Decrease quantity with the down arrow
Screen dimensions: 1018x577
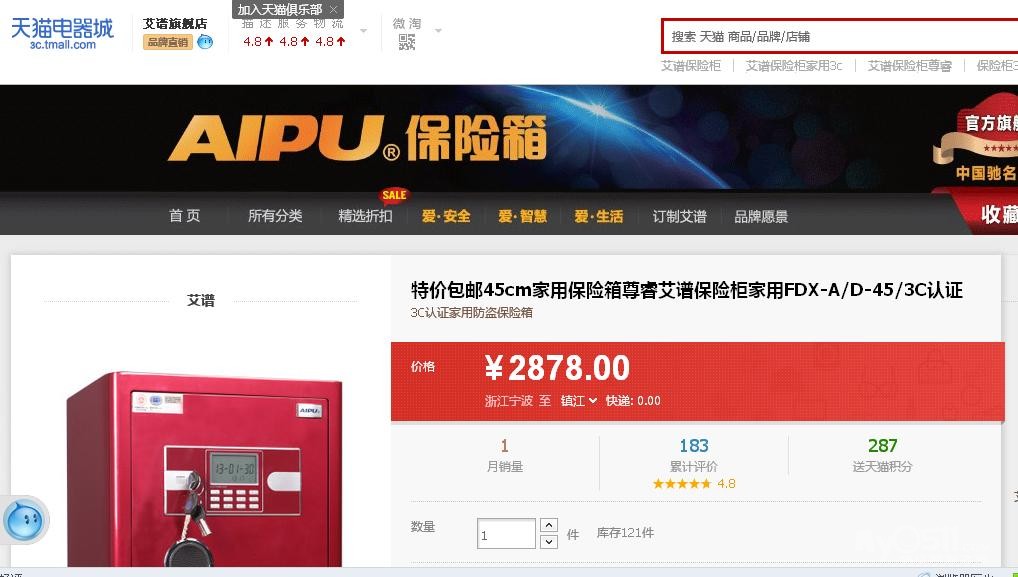(x=549, y=541)
